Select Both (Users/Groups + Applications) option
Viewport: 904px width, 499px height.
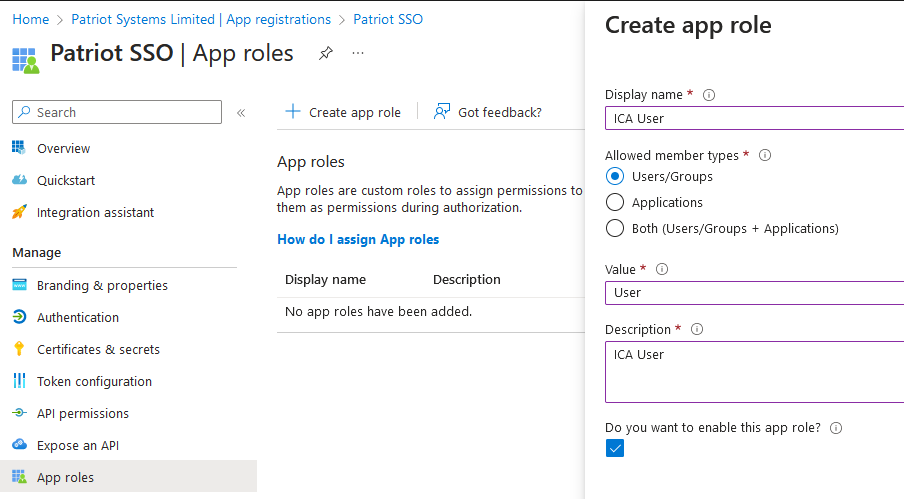615,228
